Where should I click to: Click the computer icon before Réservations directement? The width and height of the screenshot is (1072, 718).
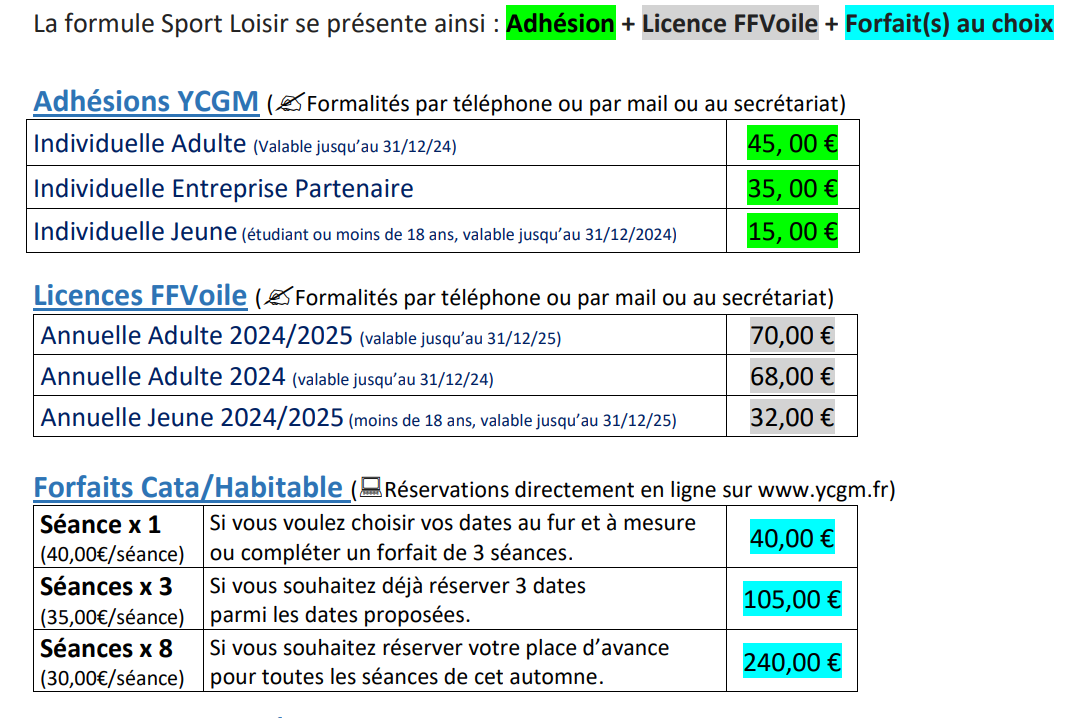(370, 488)
